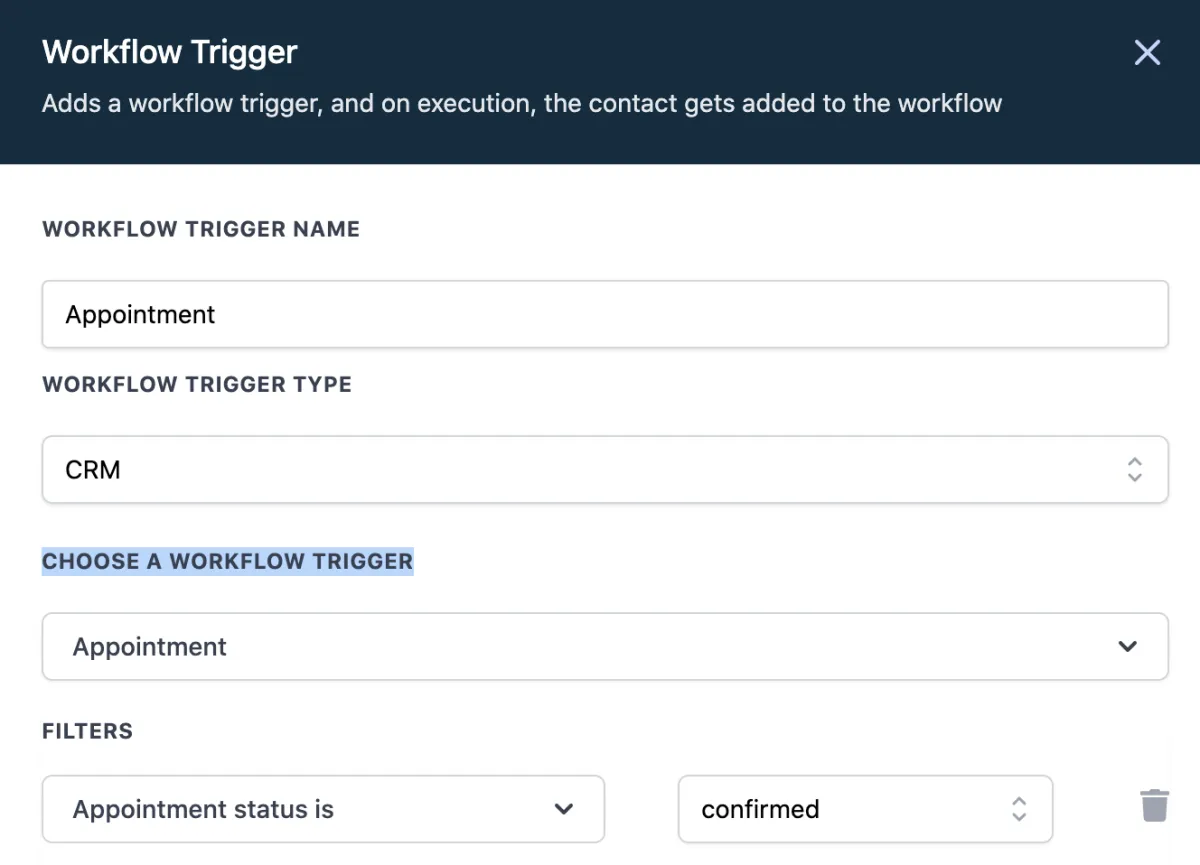Image resolution: width=1200 pixels, height=865 pixels.
Task: Open the Appointment status is filter dropdown
Action: (322, 809)
